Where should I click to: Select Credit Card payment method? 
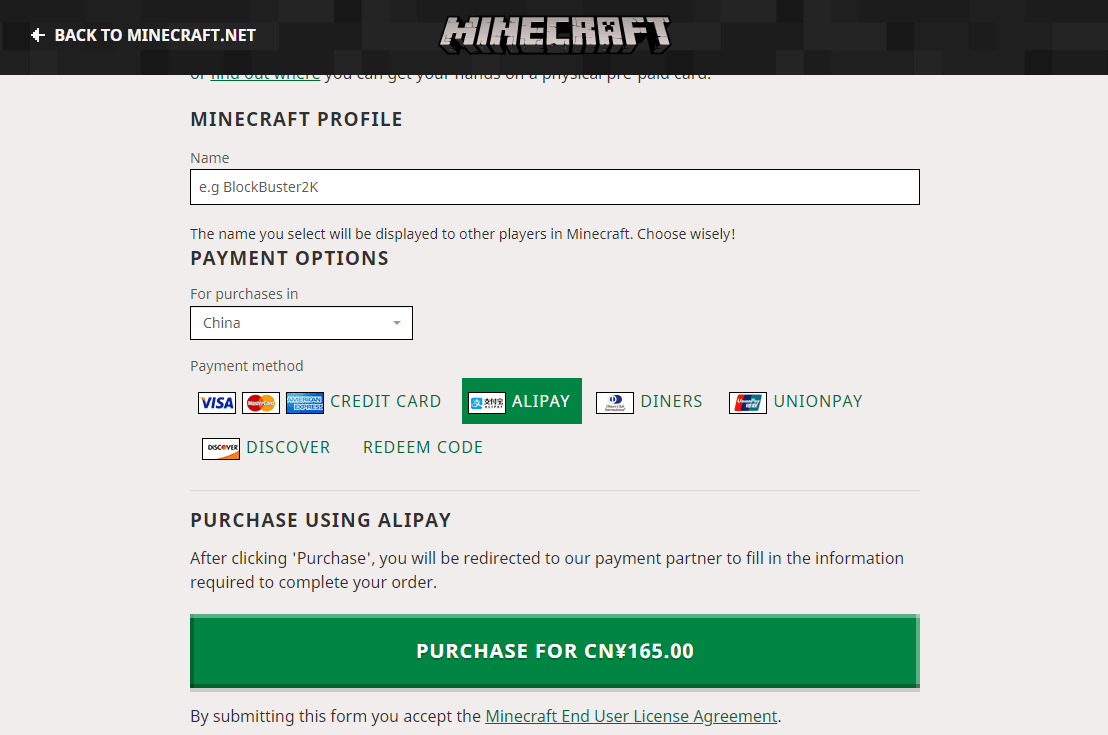click(385, 401)
